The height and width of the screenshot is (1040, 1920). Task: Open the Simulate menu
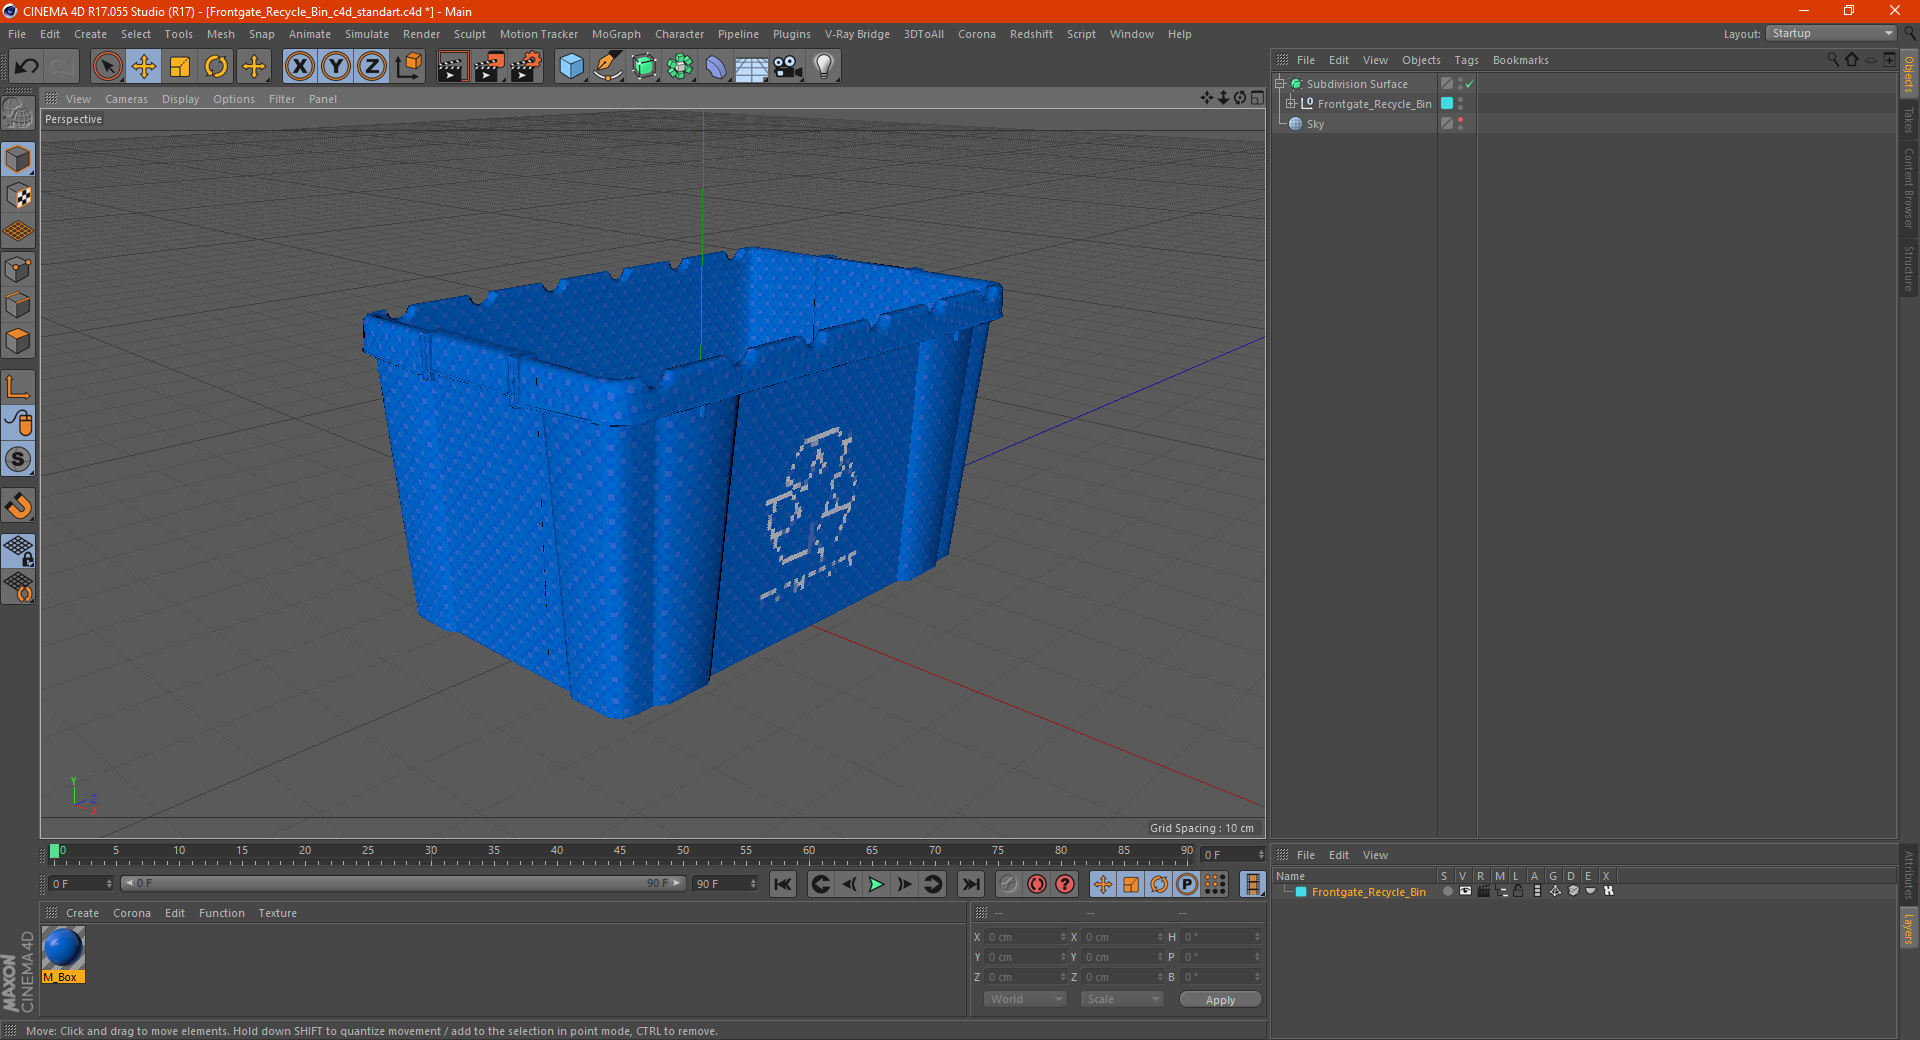pos(367,34)
